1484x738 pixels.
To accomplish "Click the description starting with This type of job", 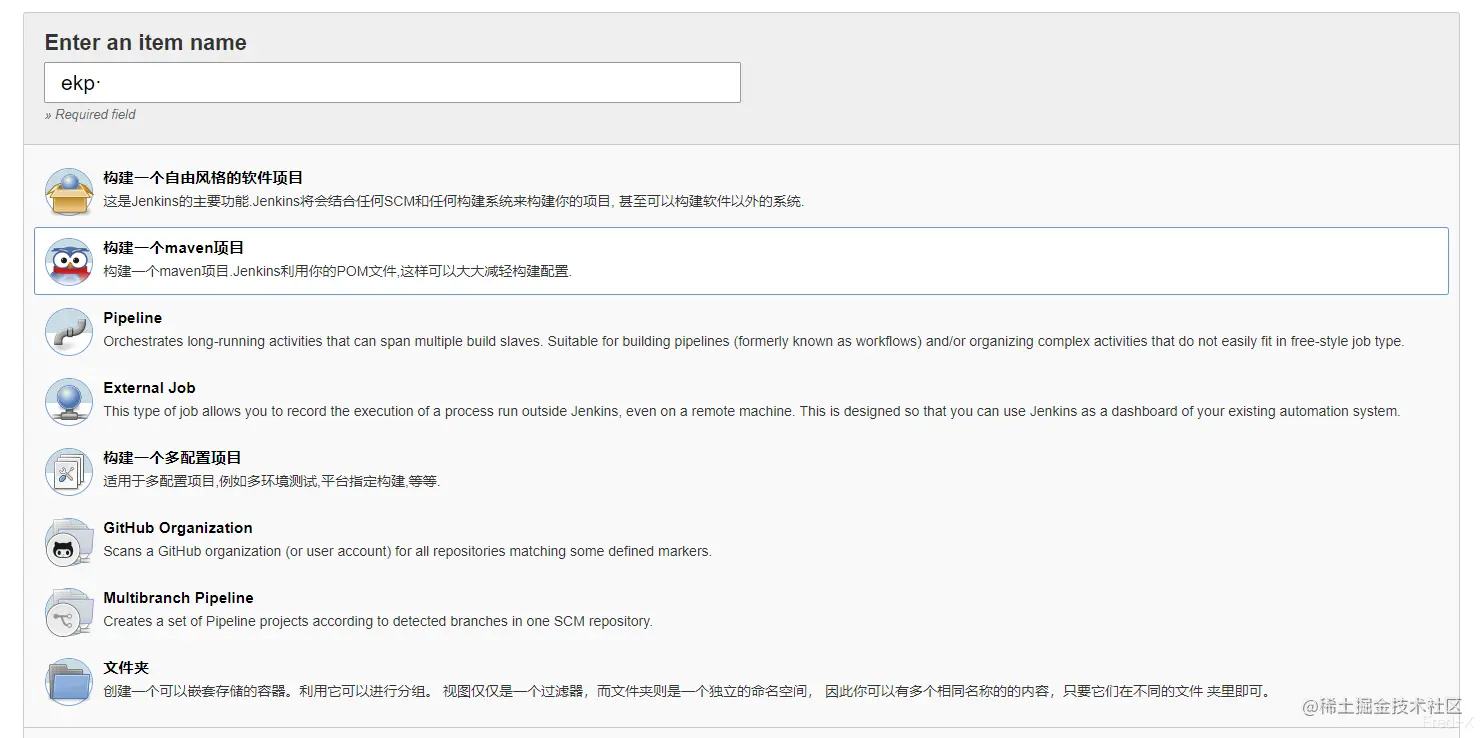I will 752,411.
